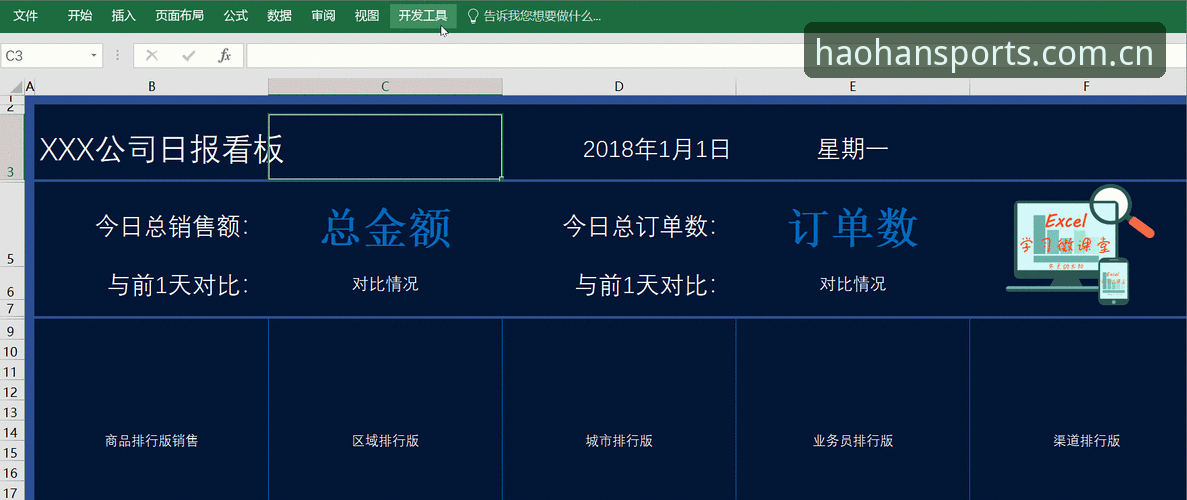1187x500 pixels.
Task: Select column E header
Action: pyautogui.click(x=852, y=87)
